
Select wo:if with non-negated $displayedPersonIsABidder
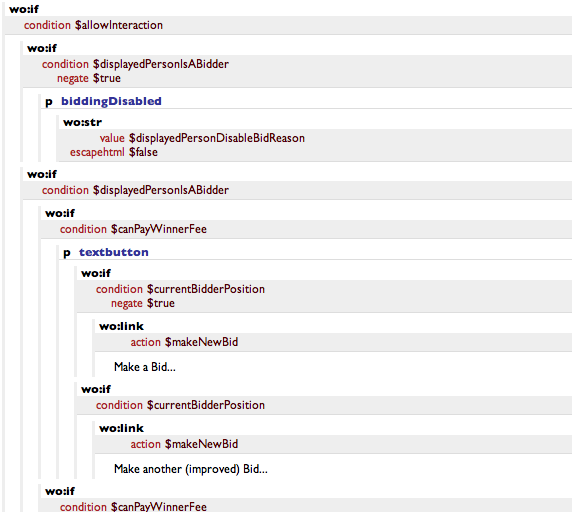pos(42,174)
